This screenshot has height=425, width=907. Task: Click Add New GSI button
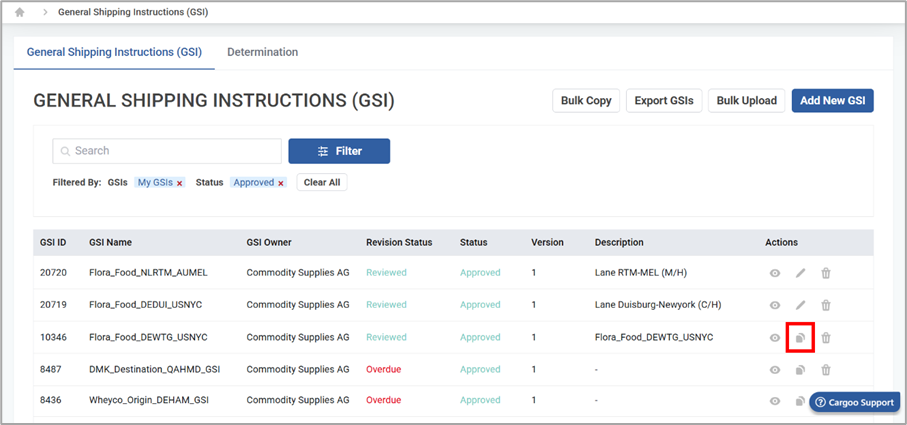832,101
